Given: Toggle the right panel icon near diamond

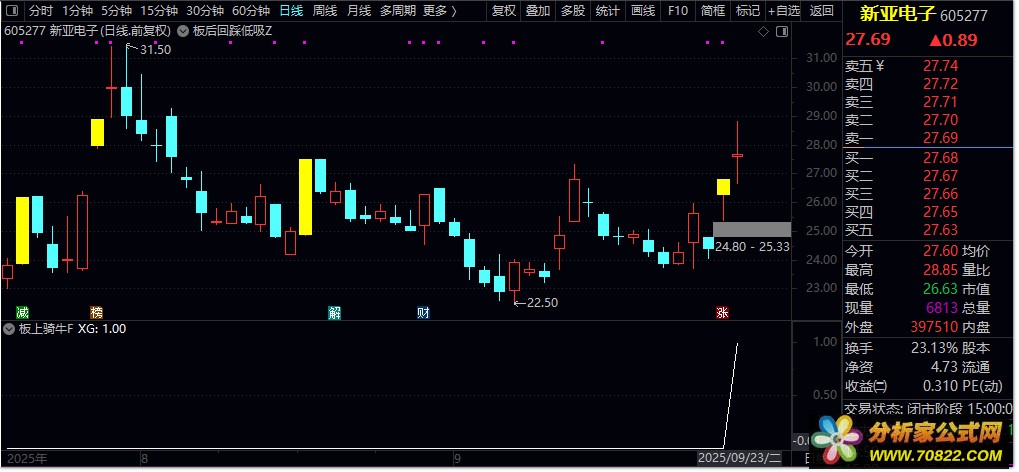Looking at the screenshot, I should (x=782, y=31).
